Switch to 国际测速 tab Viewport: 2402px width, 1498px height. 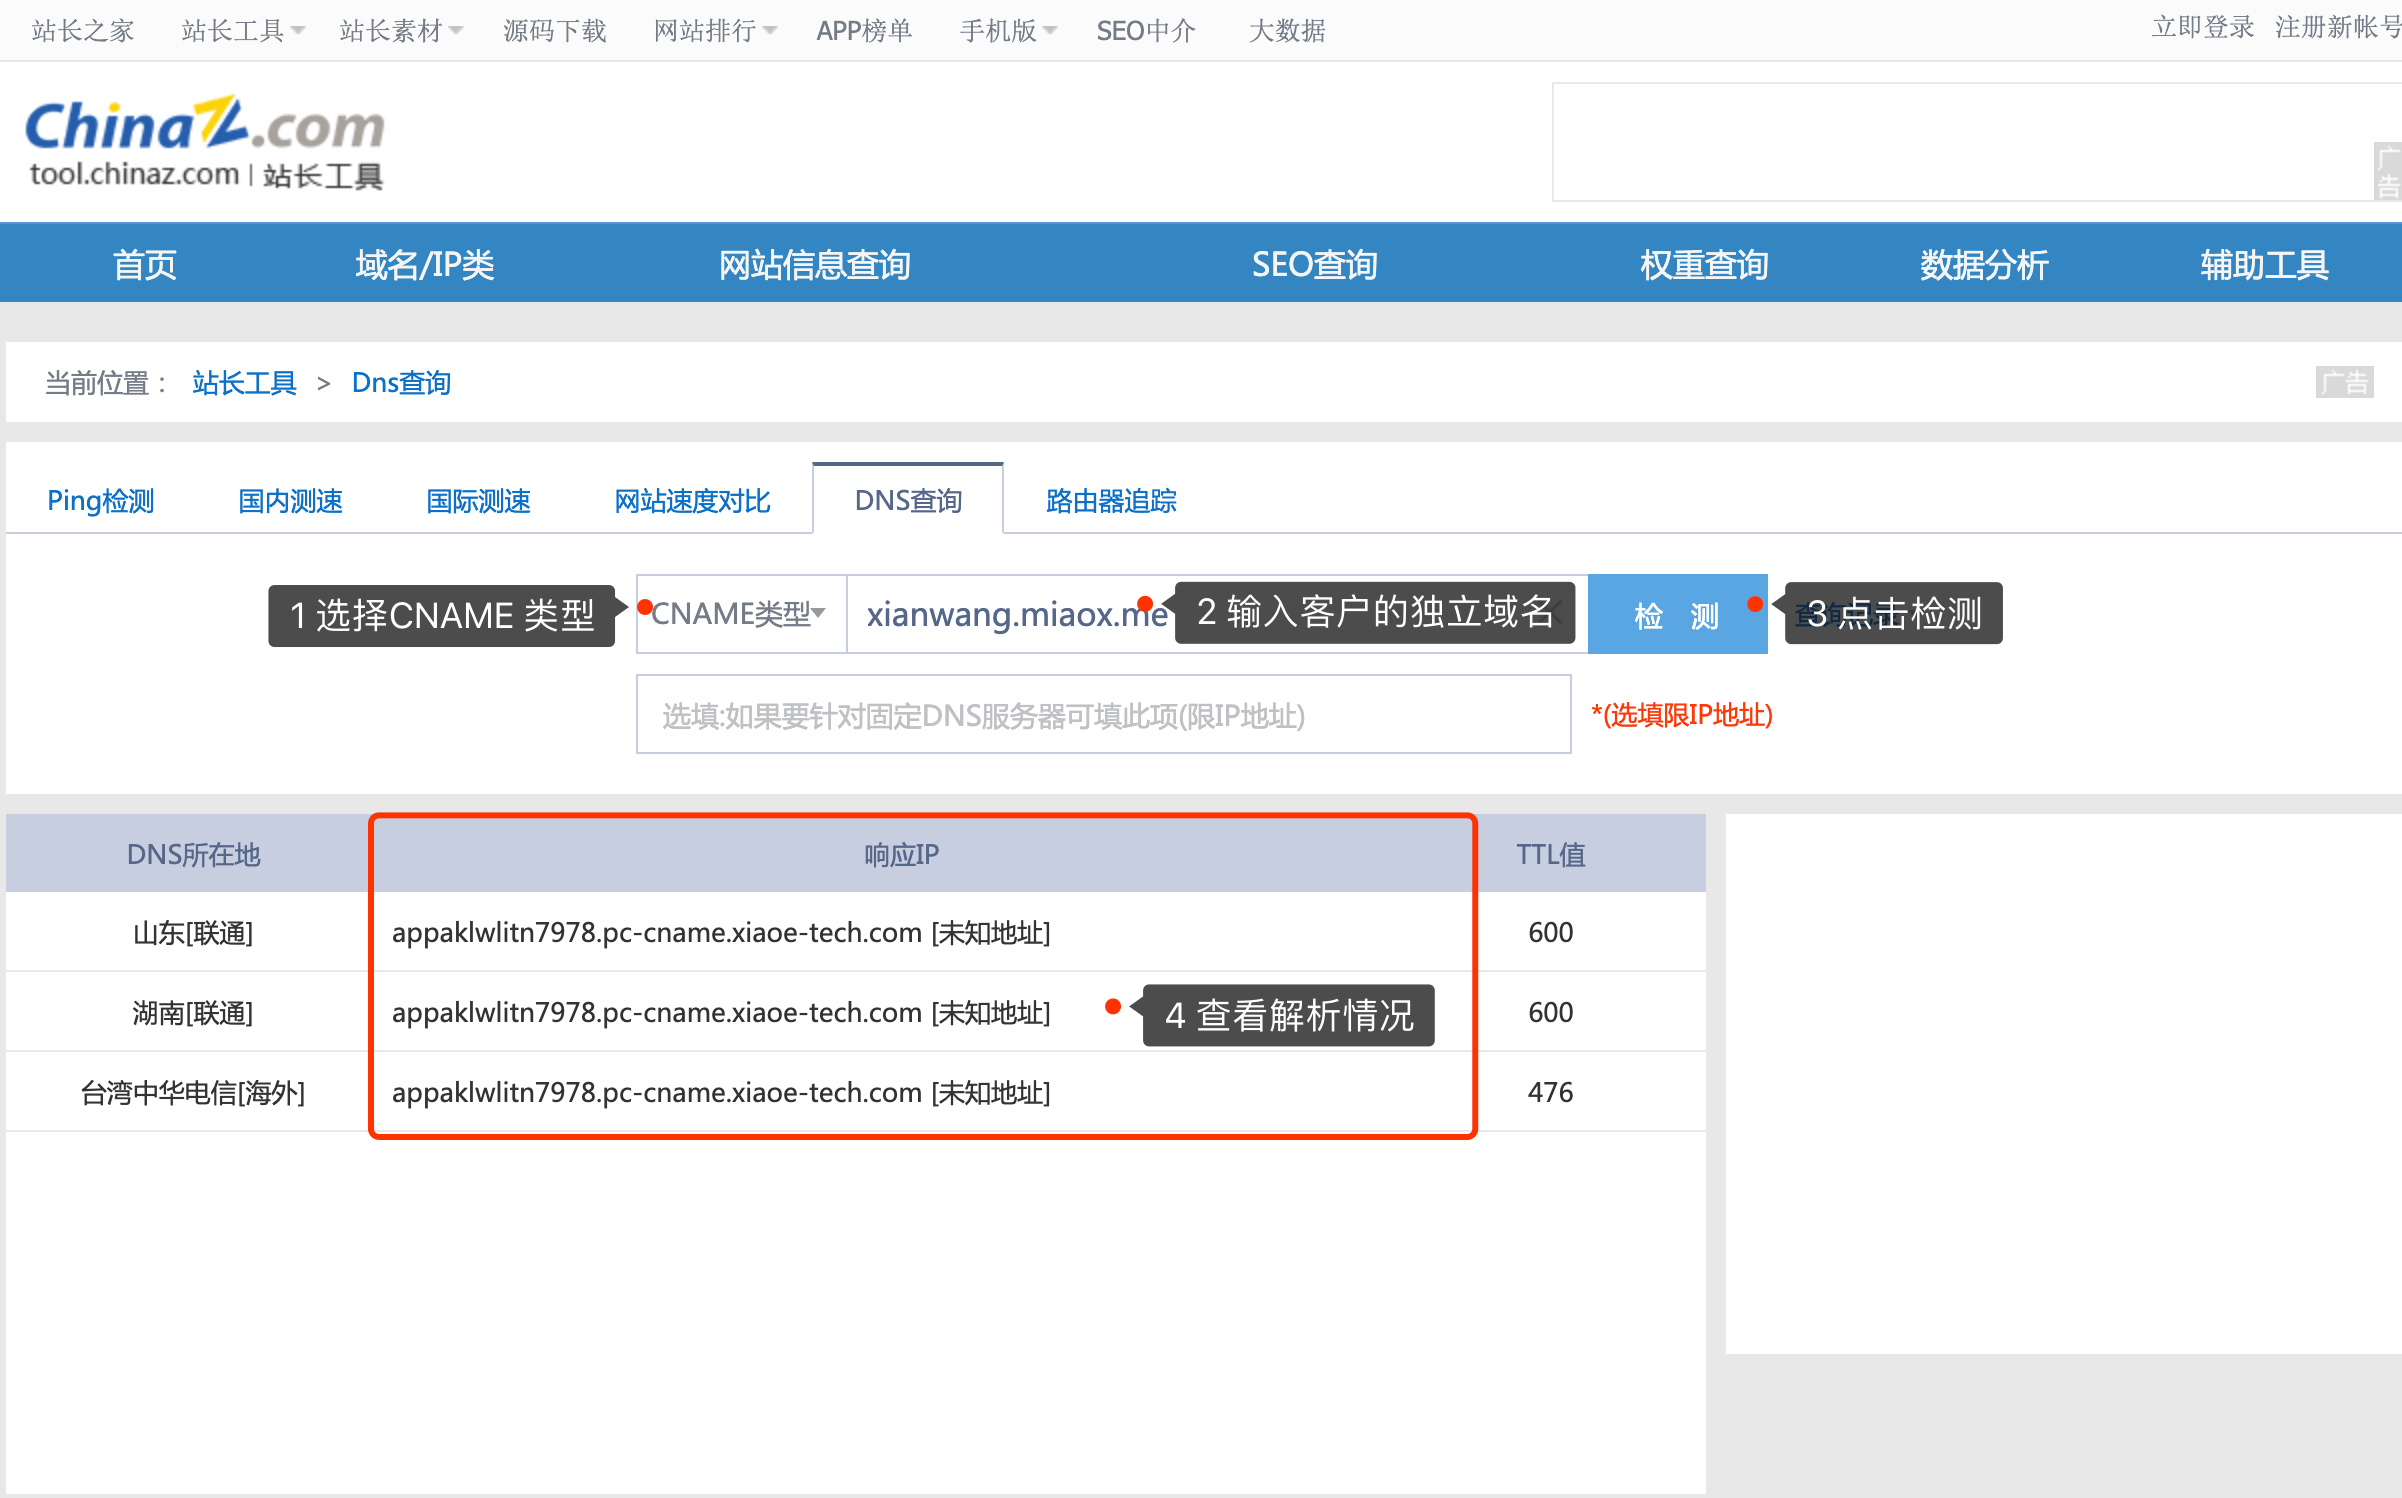(x=479, y=500)
